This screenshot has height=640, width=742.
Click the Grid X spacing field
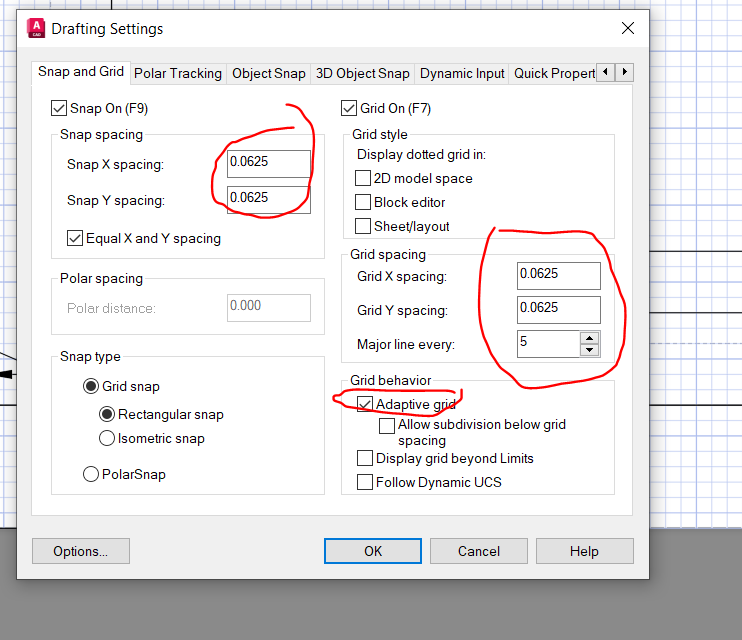click(559, 276)
